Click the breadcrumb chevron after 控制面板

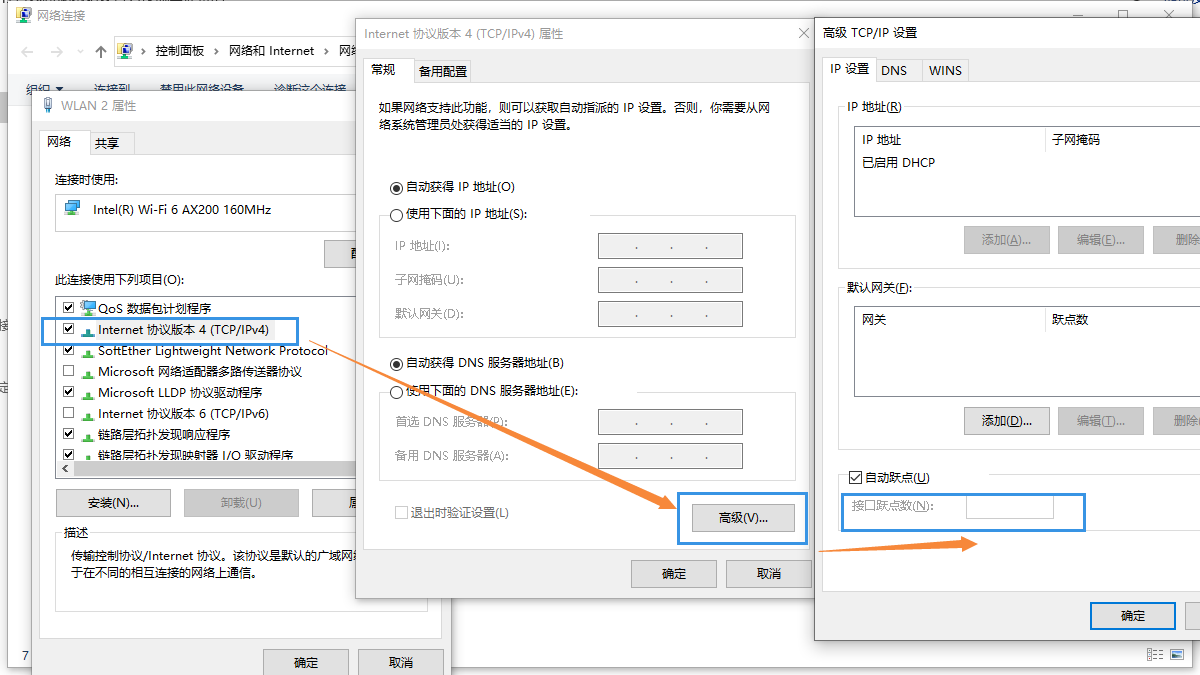tap(217, 51)
